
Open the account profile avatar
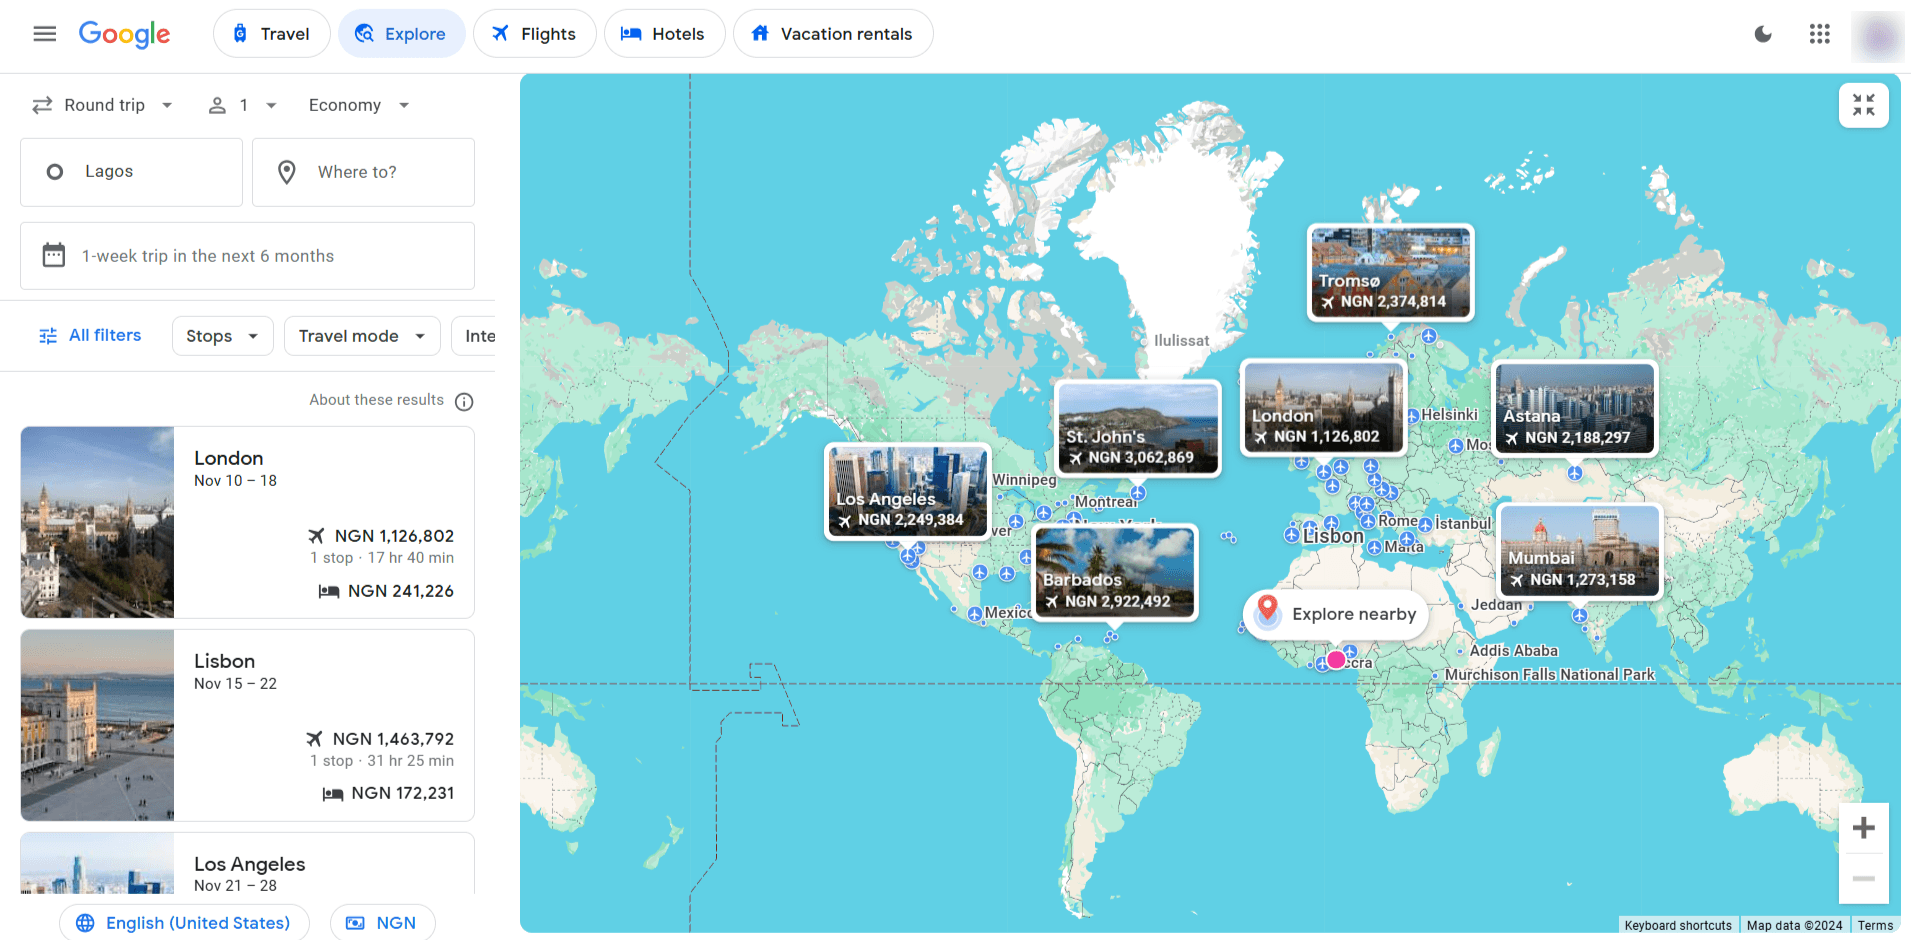click(1878, 36)
